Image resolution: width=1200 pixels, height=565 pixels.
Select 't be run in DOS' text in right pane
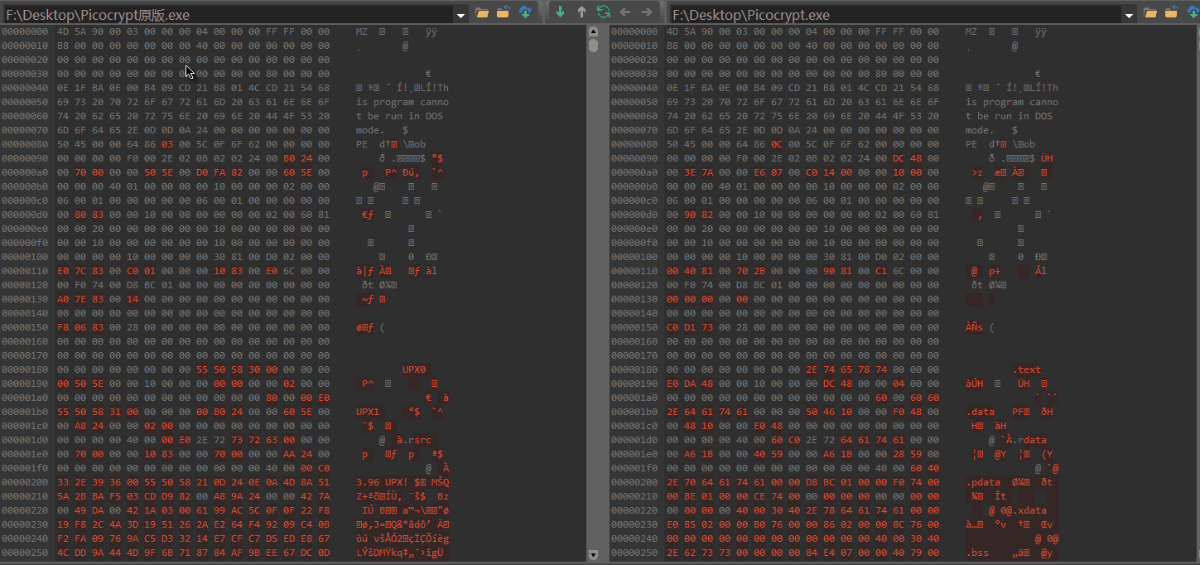point(1009,116)
